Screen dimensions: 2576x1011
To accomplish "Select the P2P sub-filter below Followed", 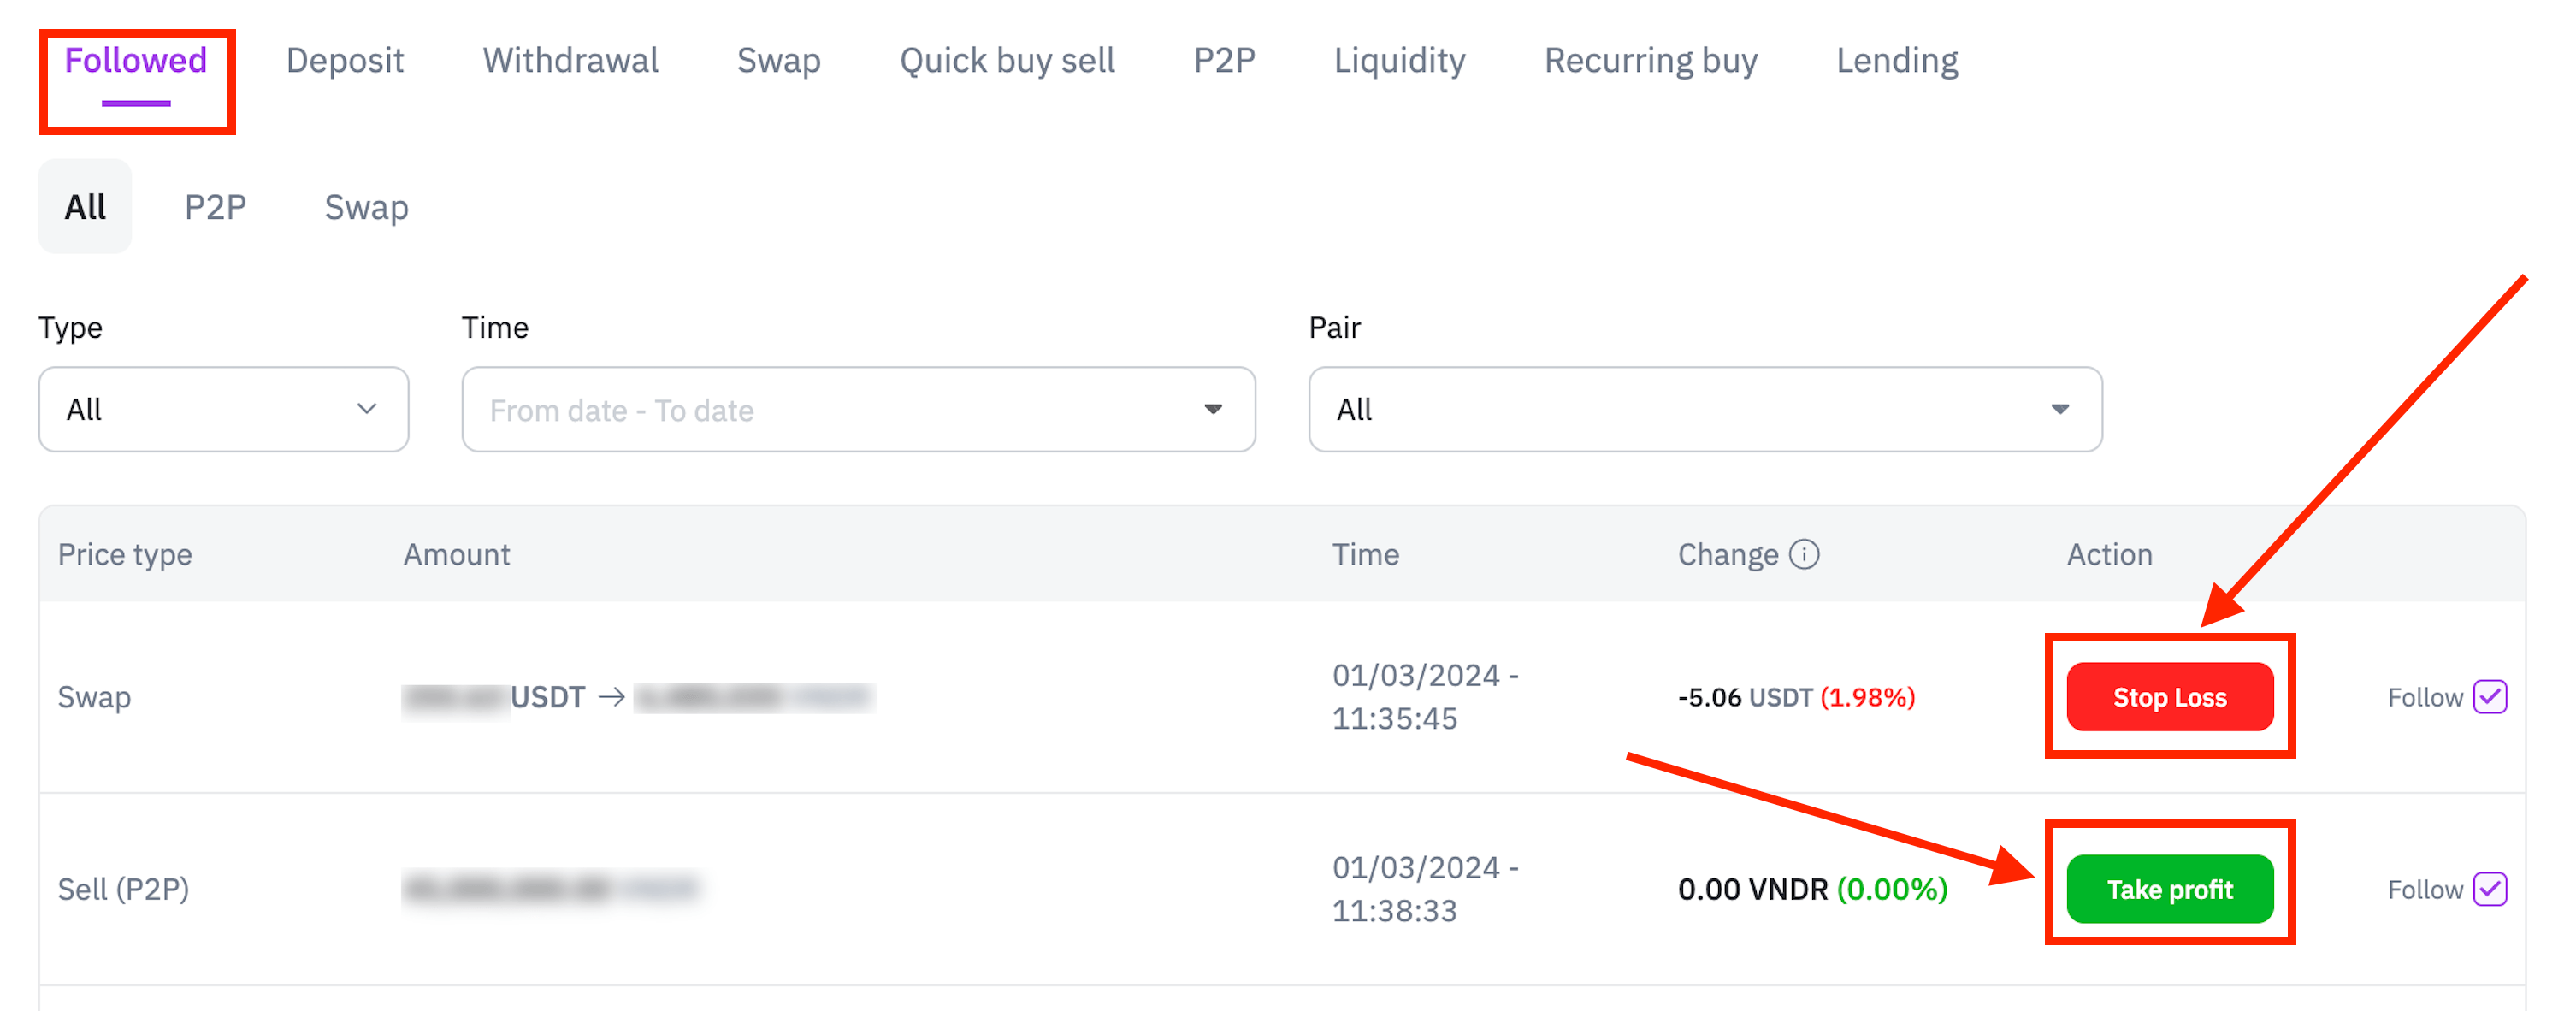I will coord(215,207).
